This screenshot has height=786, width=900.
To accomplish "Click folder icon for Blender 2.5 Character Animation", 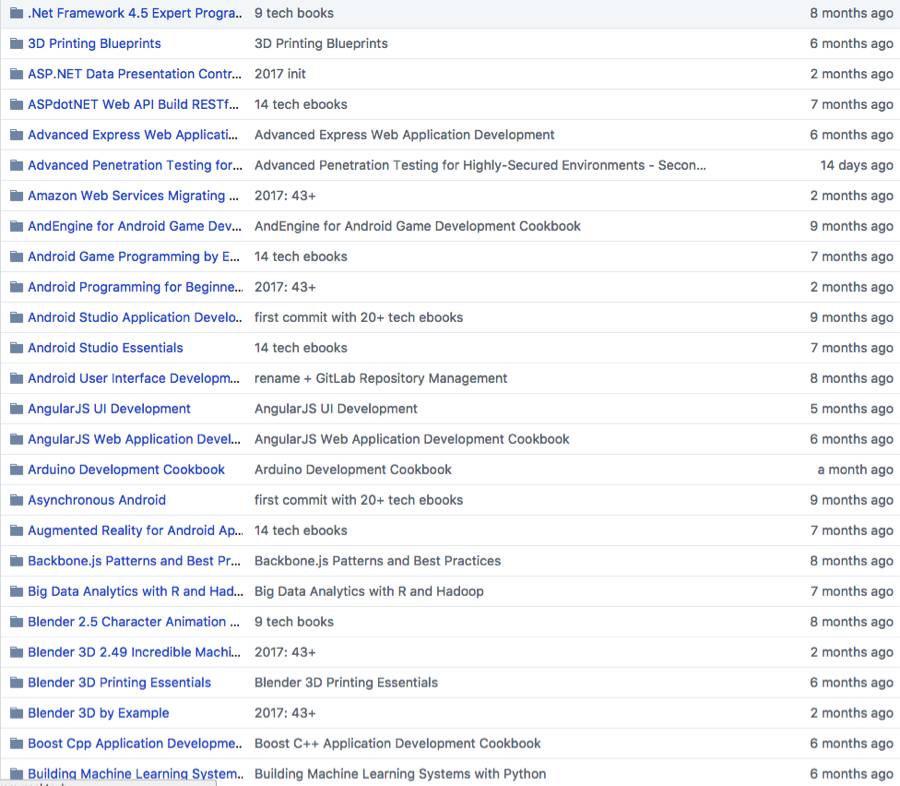I will pyautogui.click(x=17, y=622).
